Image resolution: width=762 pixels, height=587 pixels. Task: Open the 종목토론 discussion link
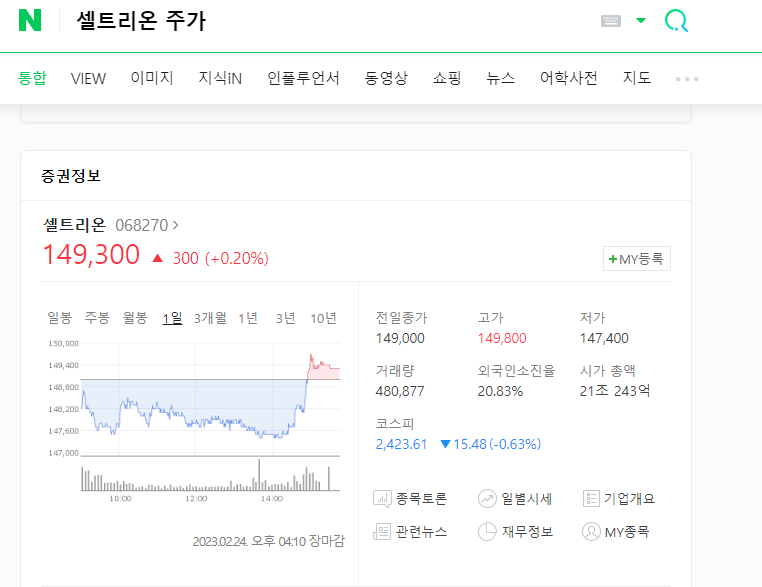[x=421, y=499]
